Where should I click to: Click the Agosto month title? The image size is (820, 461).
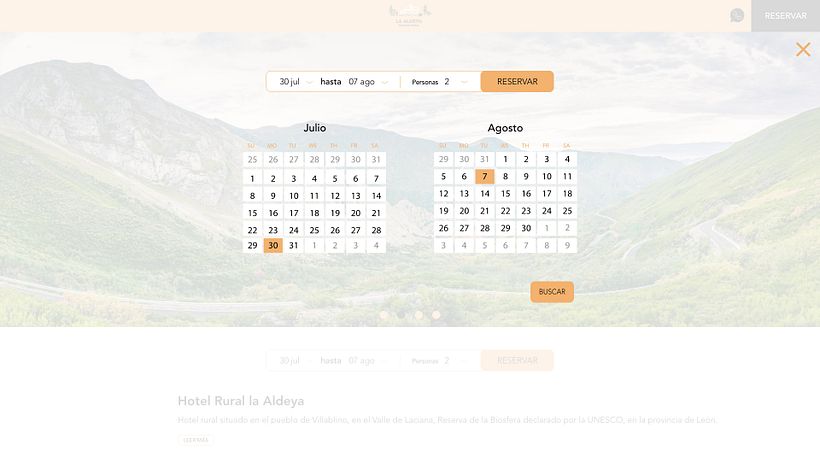point(505,128)
